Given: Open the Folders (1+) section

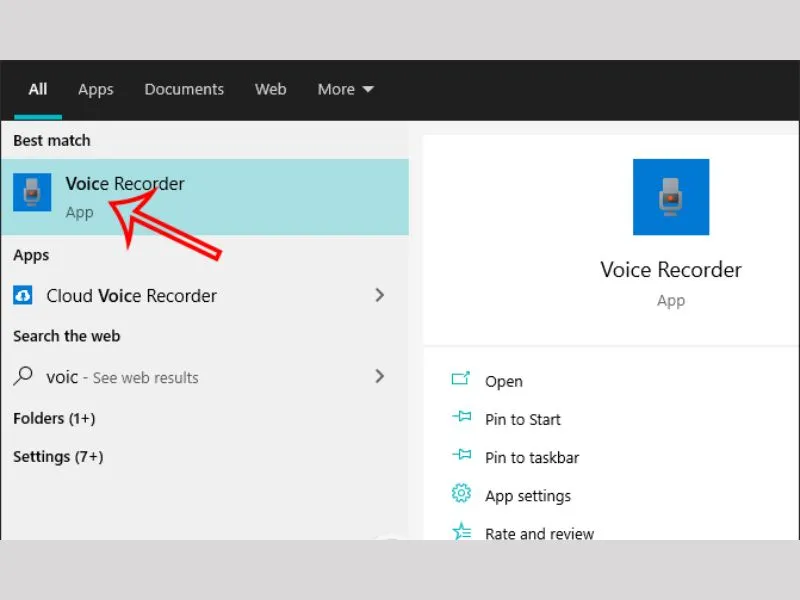Looking at the screenshot, I should (54, 418).
